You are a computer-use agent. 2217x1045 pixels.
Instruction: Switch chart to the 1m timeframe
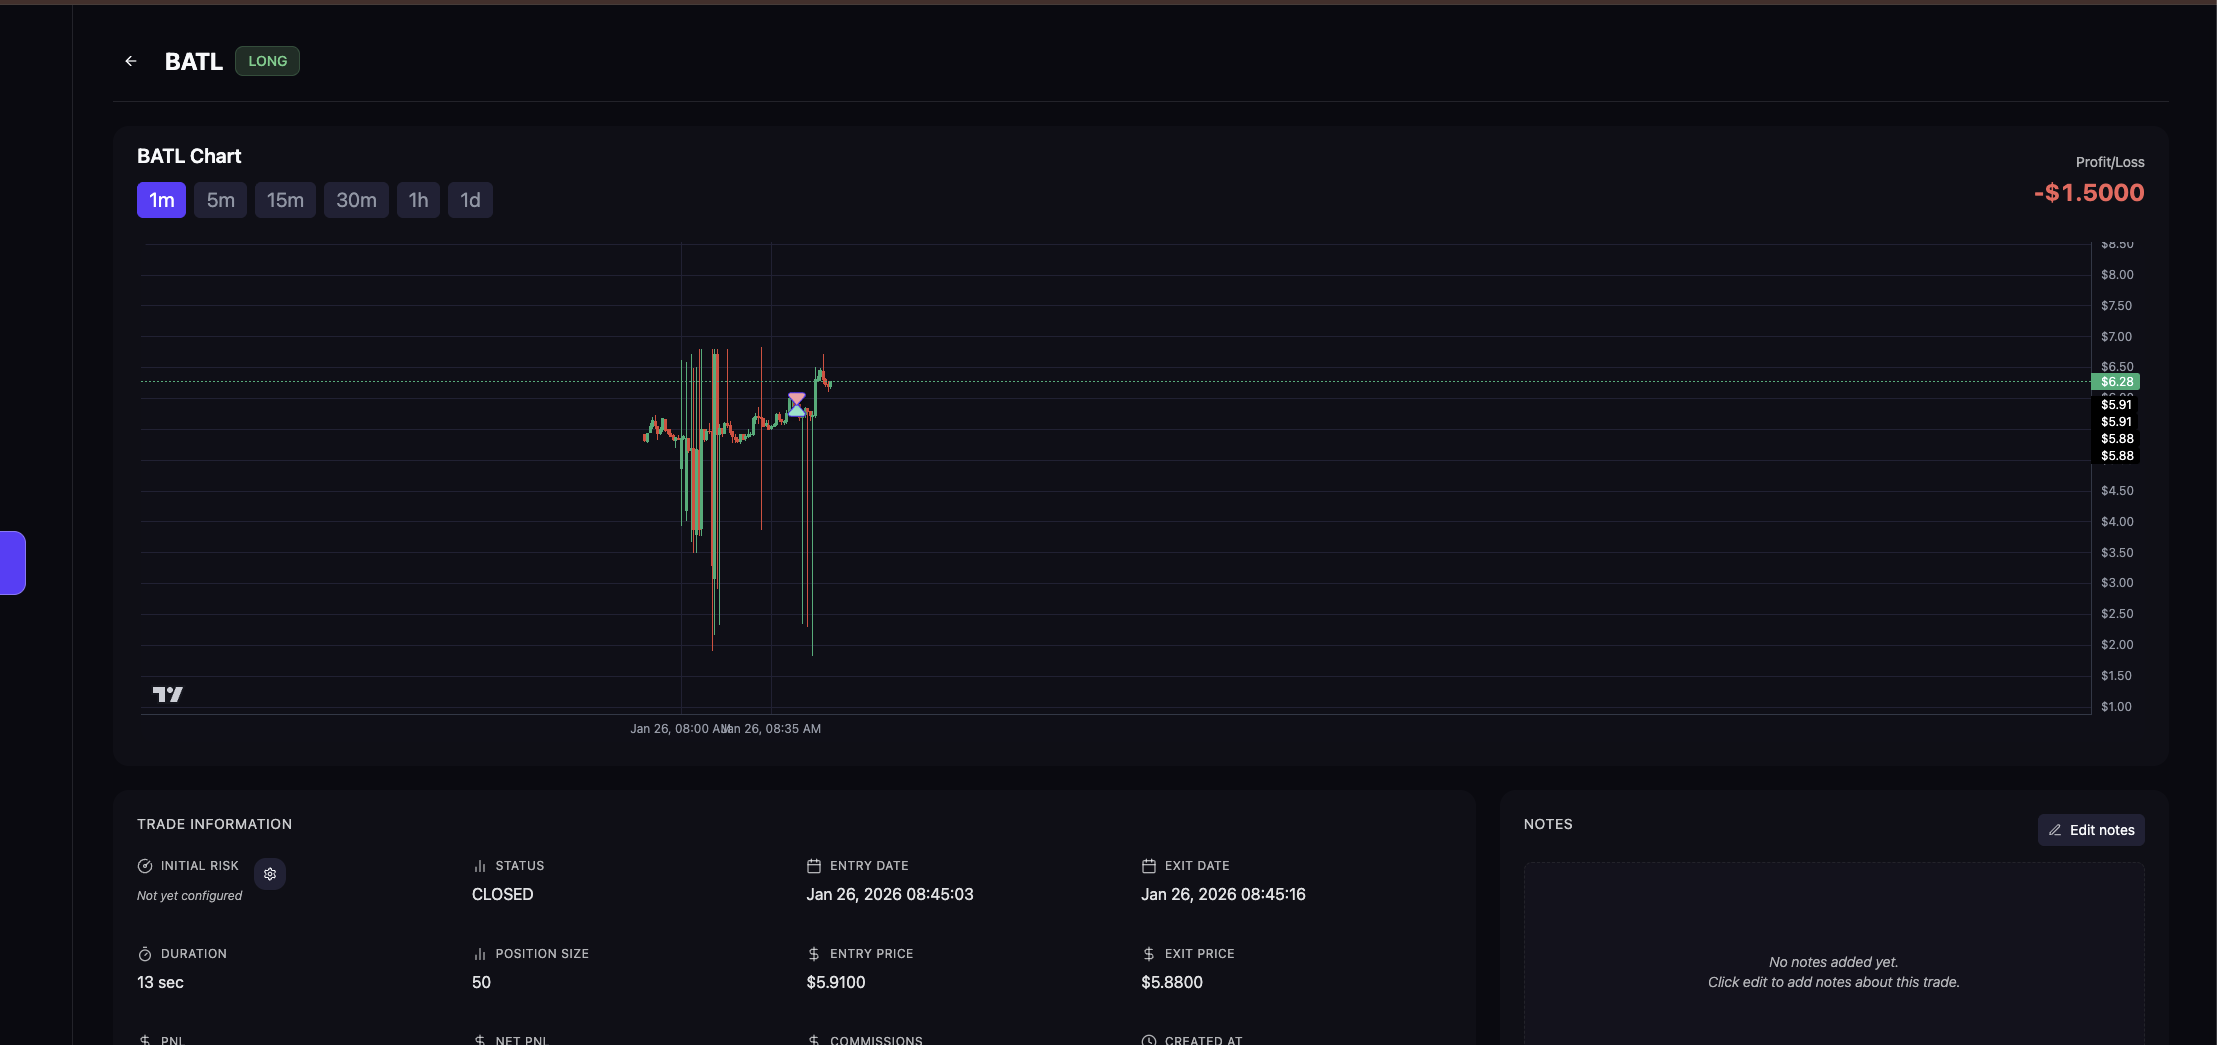[x=161, y=200]
